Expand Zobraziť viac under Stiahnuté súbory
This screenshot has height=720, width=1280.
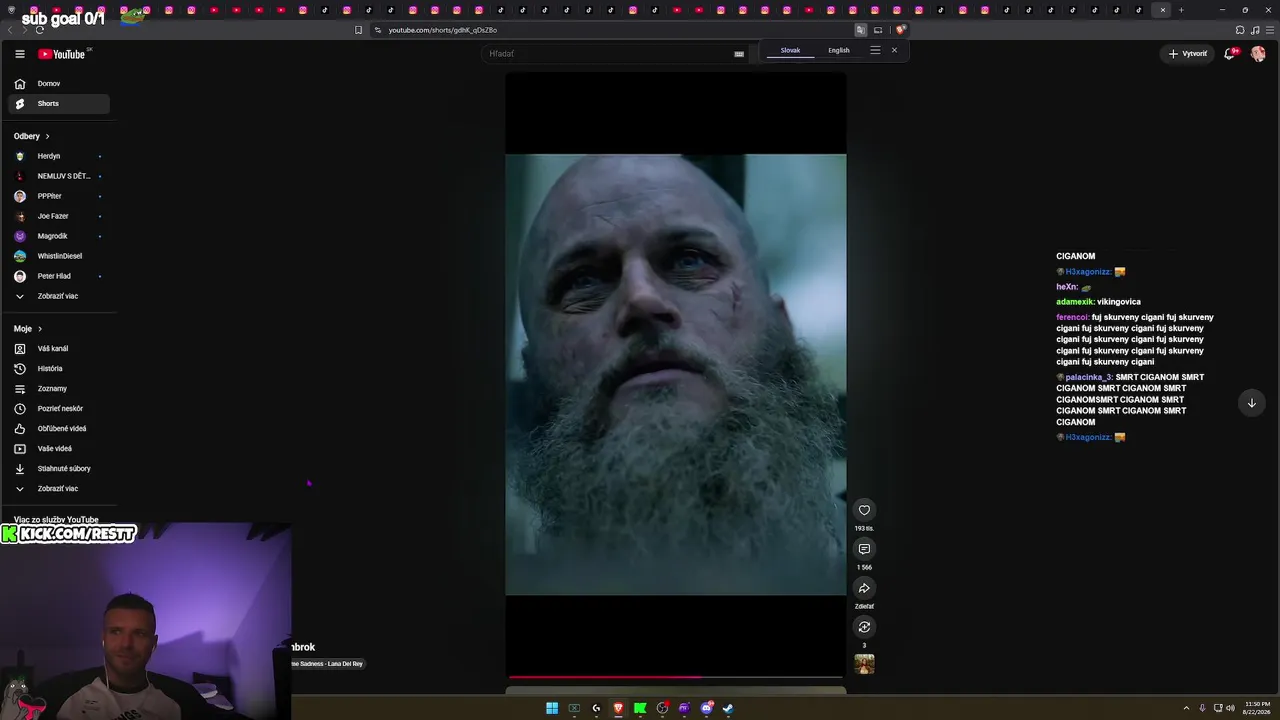[x=60, y=489]
